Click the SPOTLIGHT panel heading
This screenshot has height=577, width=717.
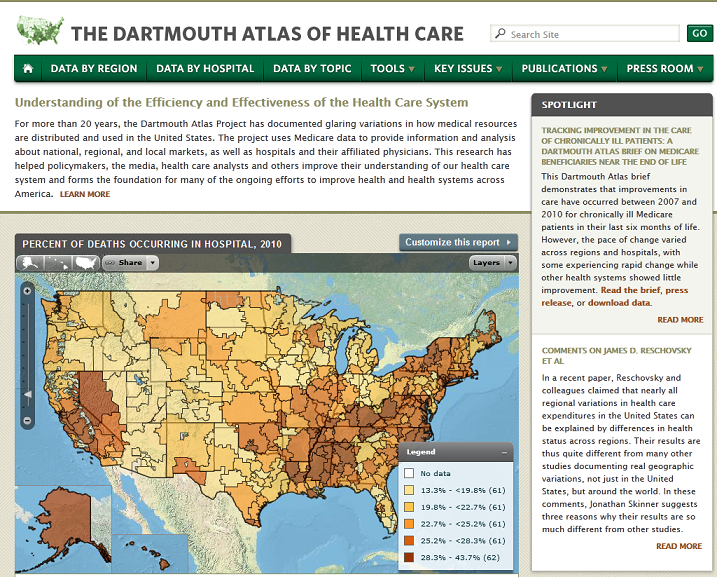click(x=569, y=105)
